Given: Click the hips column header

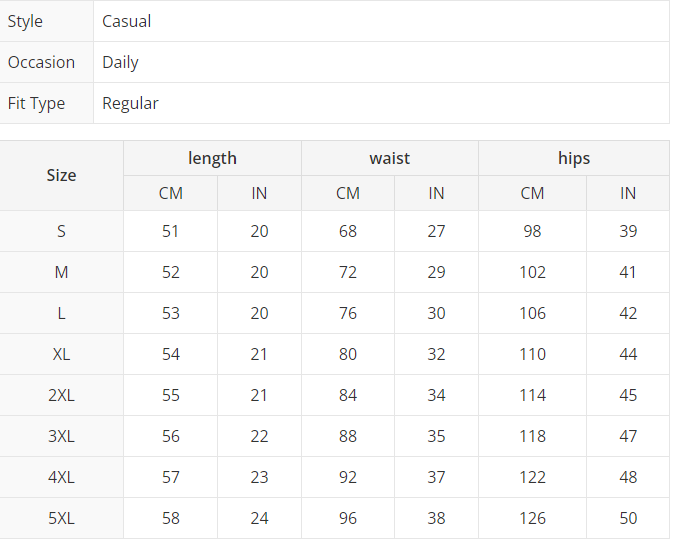Looking at the screenshot, I should click(574, 158).
